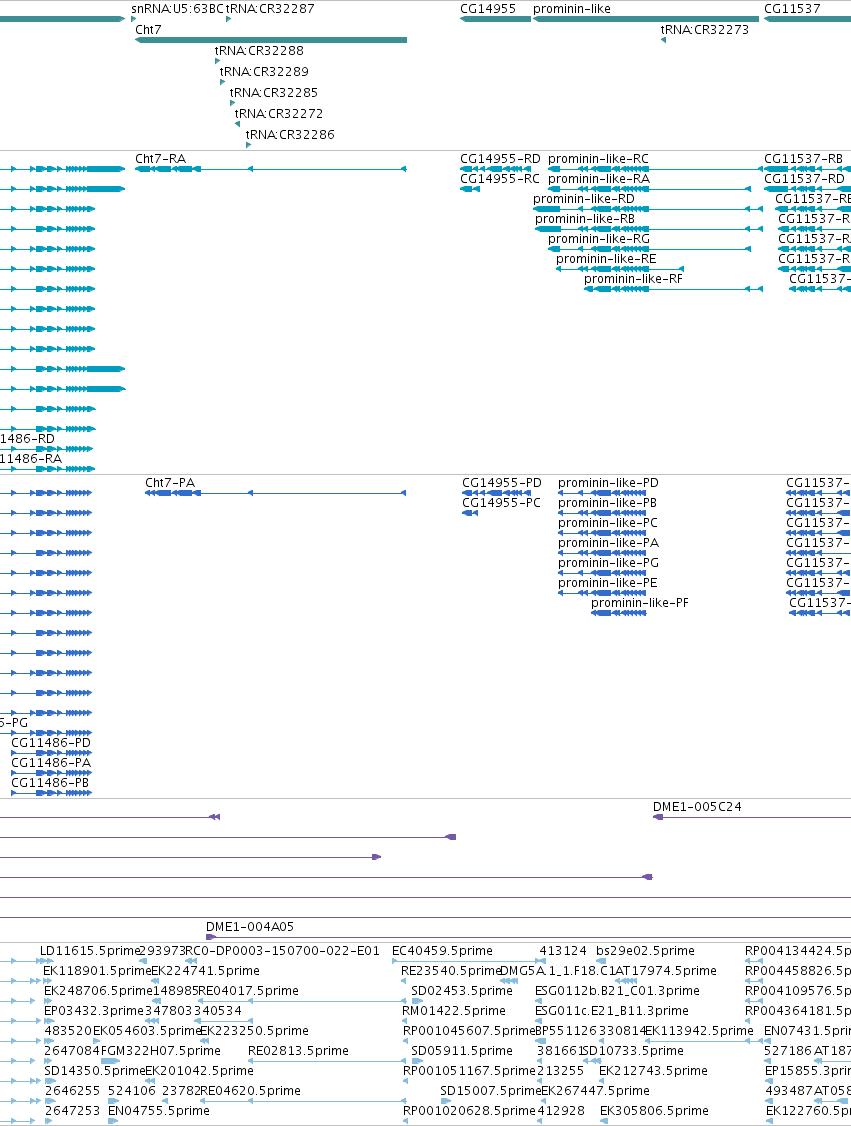Select the prominin-like-RD transcript
The image size is (851, 1126).
click(584, 198)
